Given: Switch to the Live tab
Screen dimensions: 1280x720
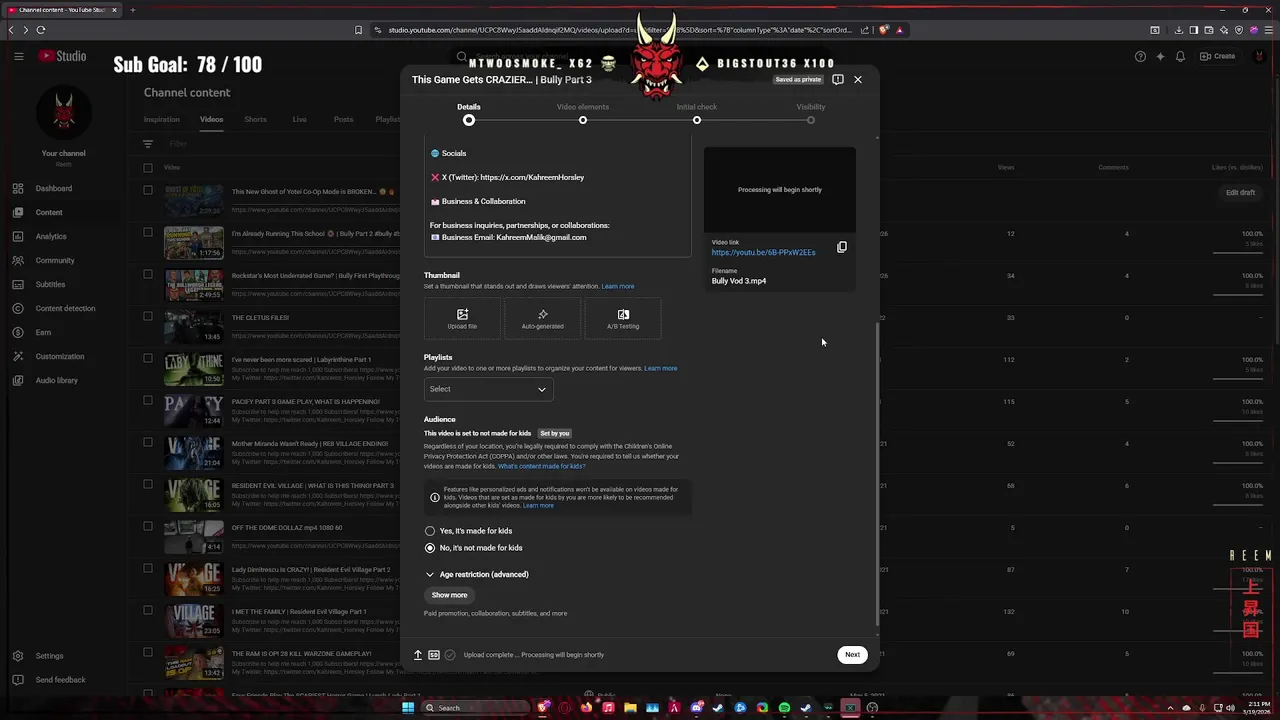Looking at the screenshot, I should click(299, 119).
